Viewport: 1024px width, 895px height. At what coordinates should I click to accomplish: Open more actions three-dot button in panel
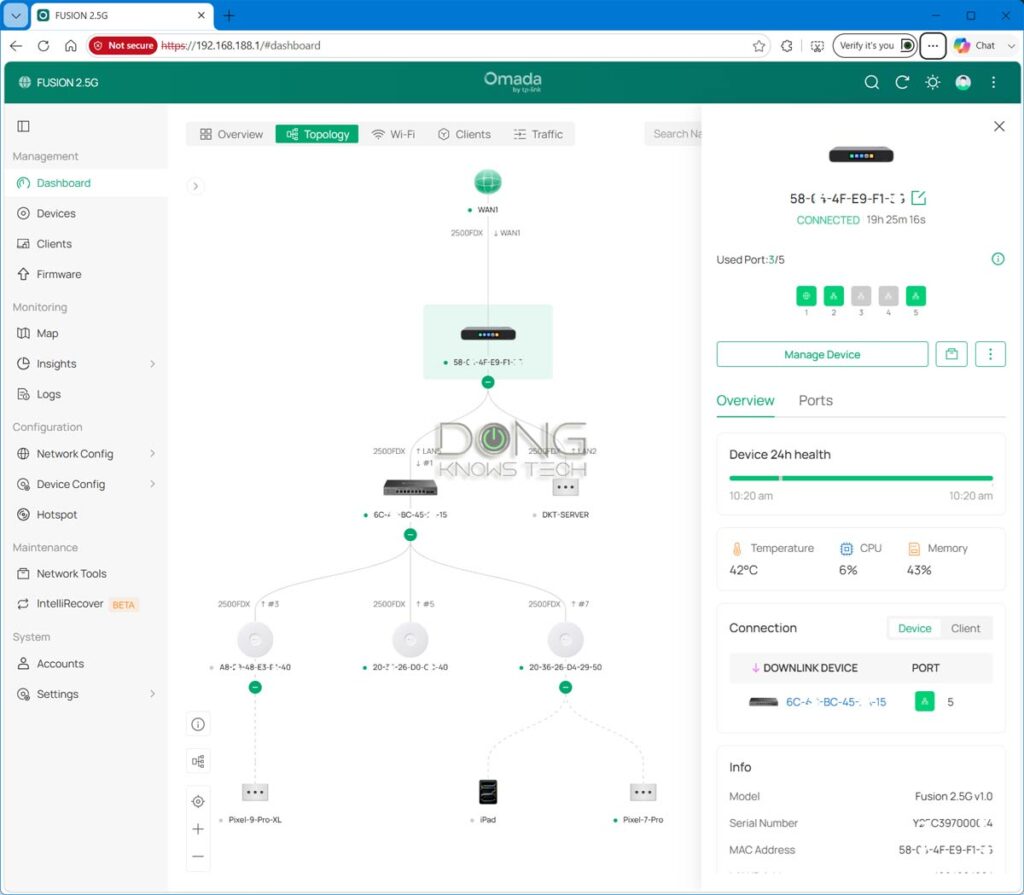pyautogui.click(x=990, y=354)
